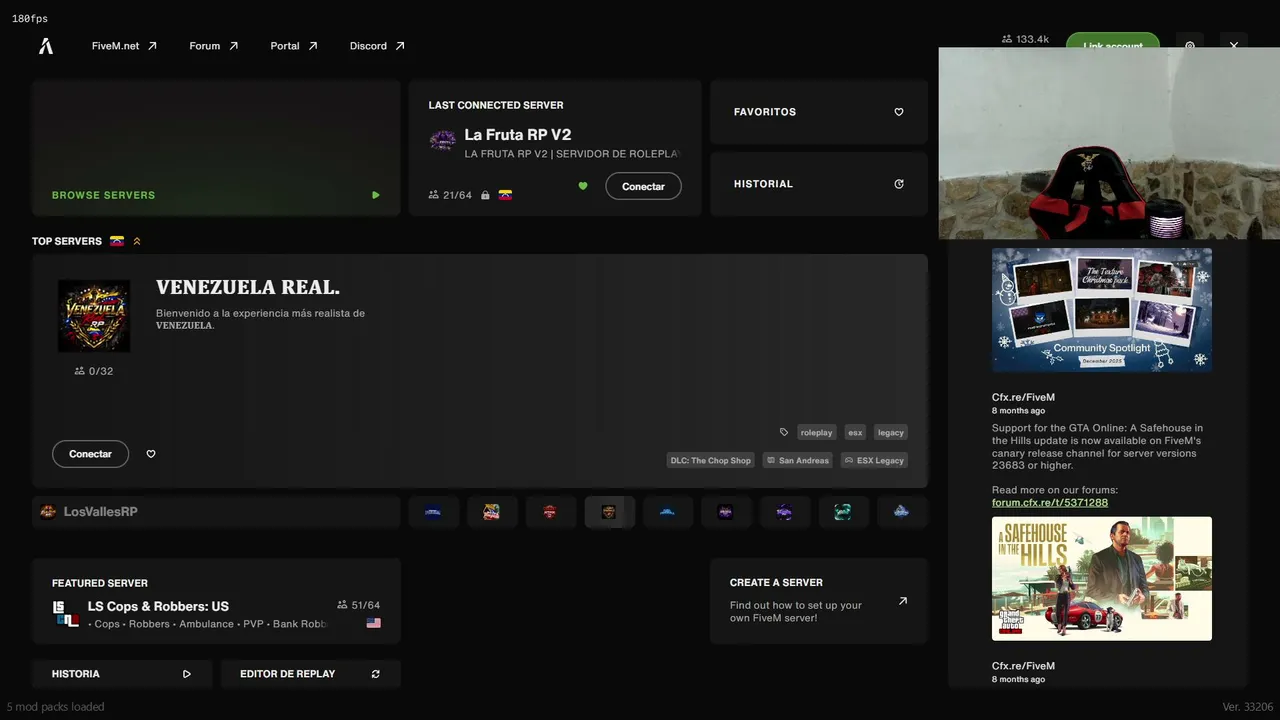Open the Favoritos list
The width and height of the screenshot is (1280, 720).
tap(819, 112)
